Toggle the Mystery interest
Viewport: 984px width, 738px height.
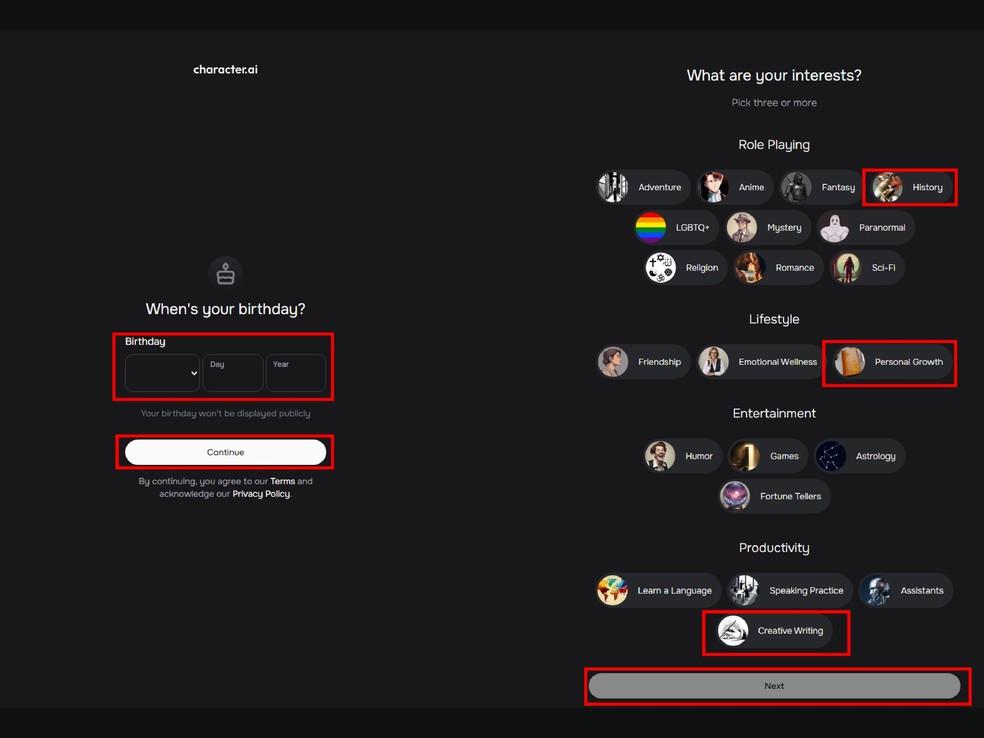click(x=768, y=227)
